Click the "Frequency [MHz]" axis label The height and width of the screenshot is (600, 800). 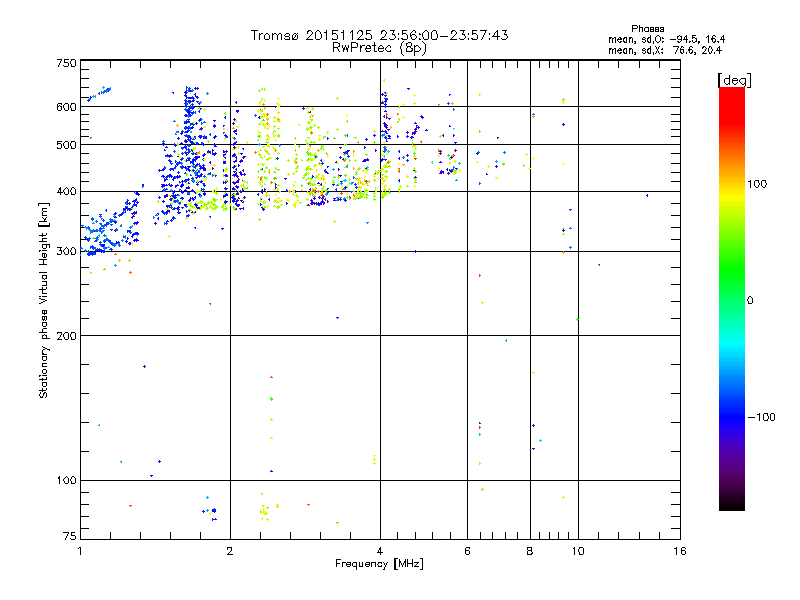pos(379,564)
